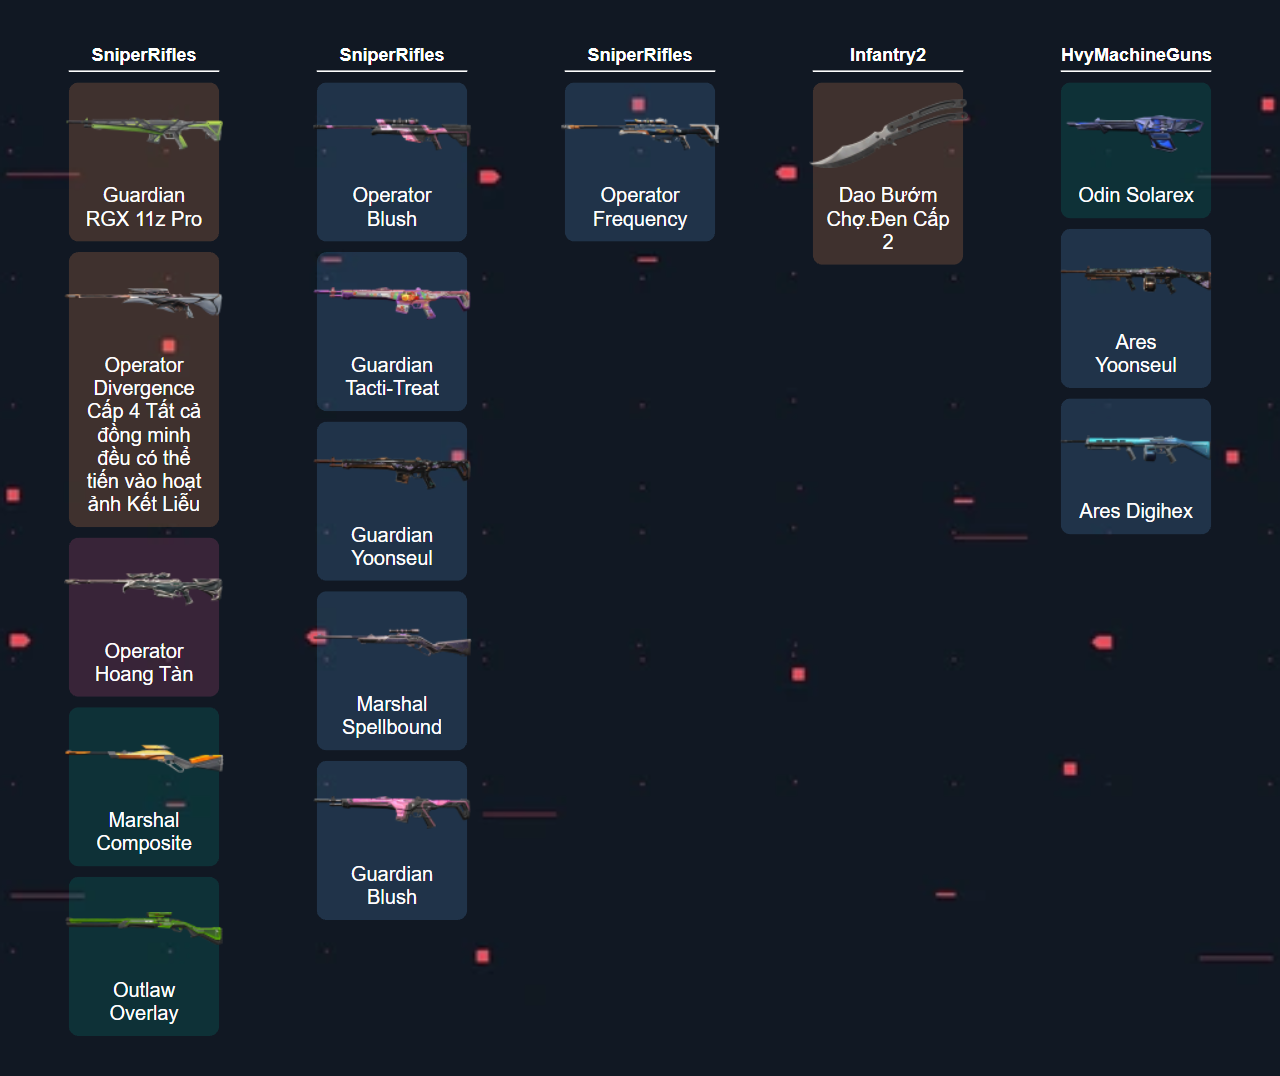The image size is (1280, 1076).
Task: Choose the Ares Yoonseul skin card
Action: point(1136,308)
